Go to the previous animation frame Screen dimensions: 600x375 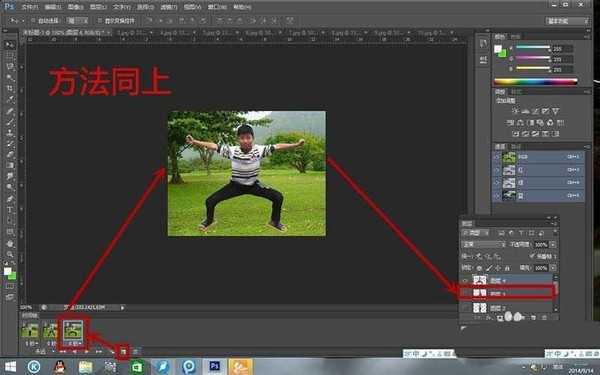74,351
